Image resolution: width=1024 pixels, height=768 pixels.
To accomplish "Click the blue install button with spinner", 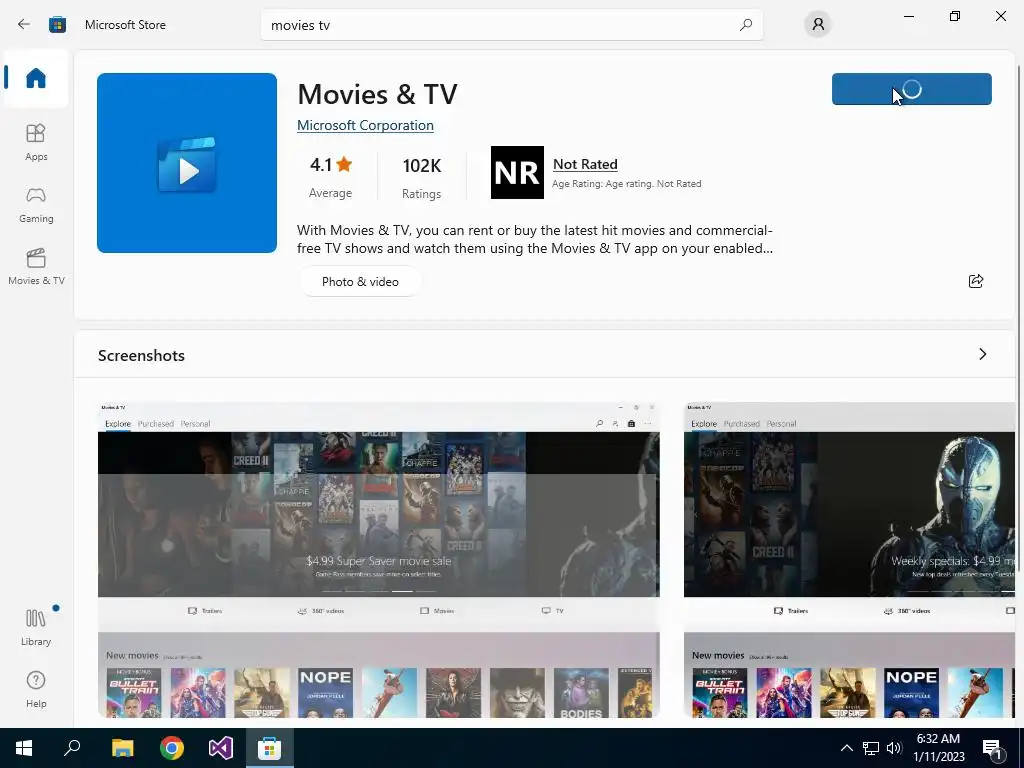I will point(912,89).
